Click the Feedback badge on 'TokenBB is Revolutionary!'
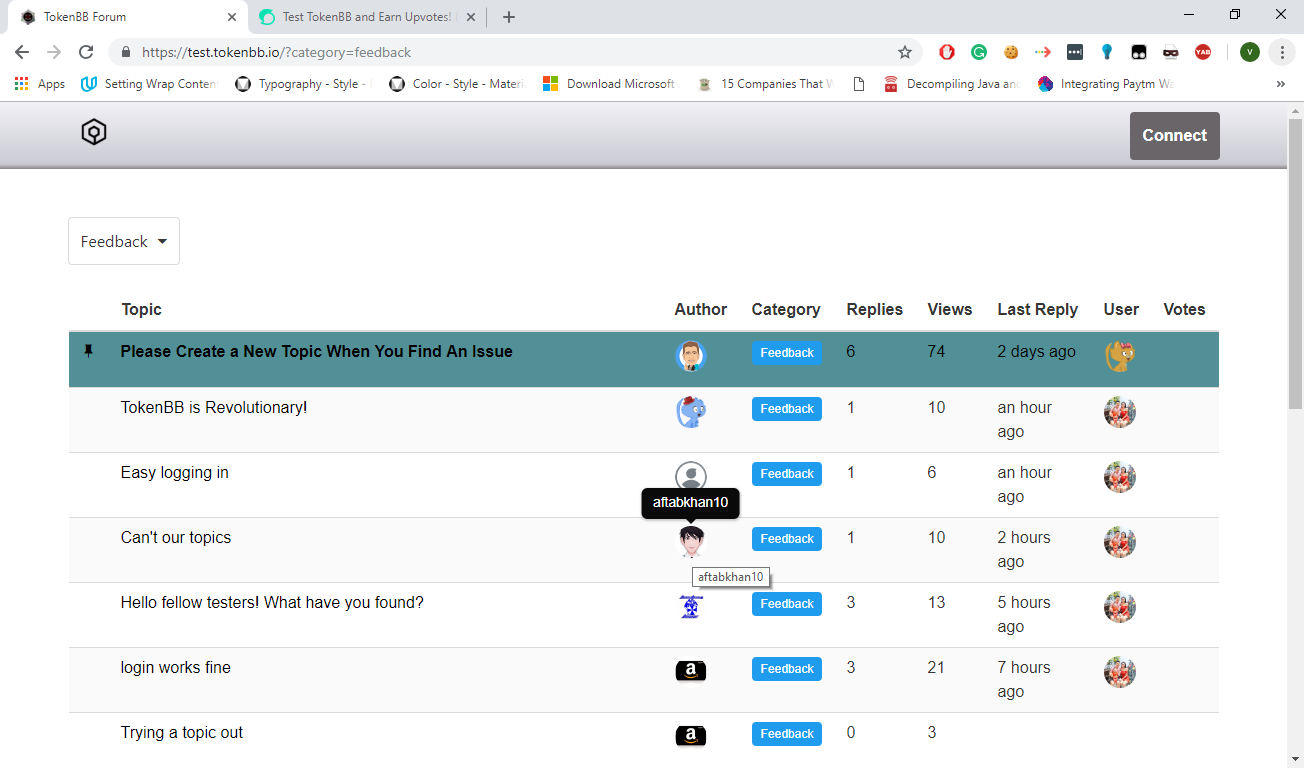 coord(787,409)
